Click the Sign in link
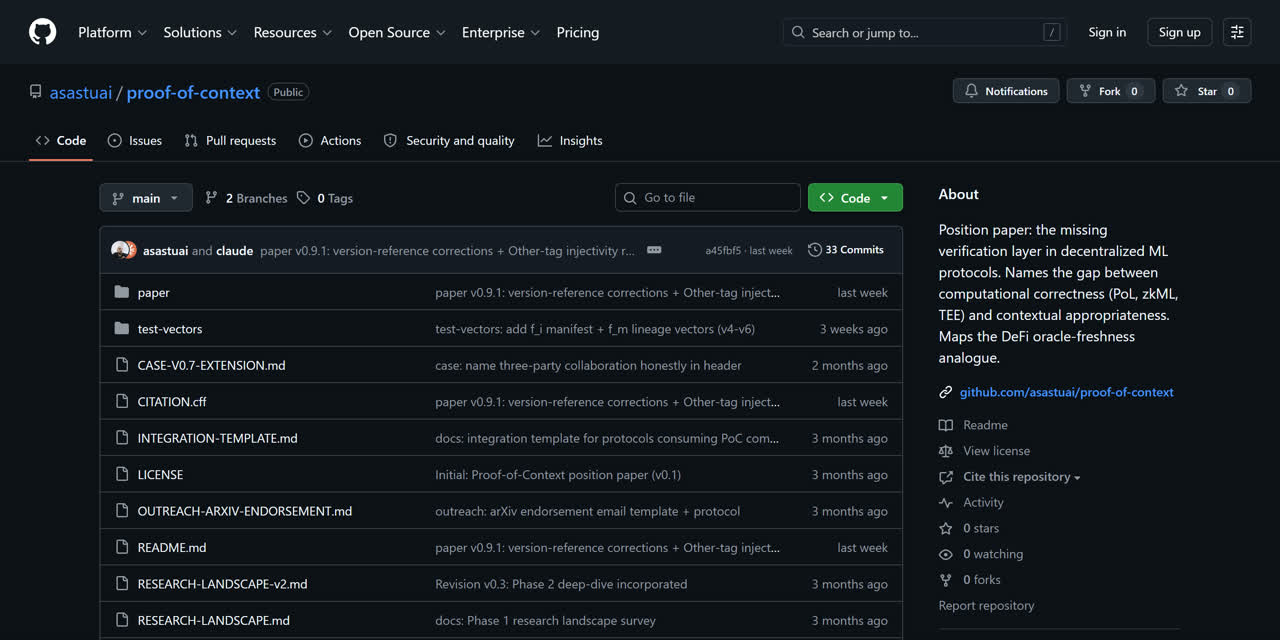The image size is (1280, 640). pyautogui.click(x=1107, y=32)
